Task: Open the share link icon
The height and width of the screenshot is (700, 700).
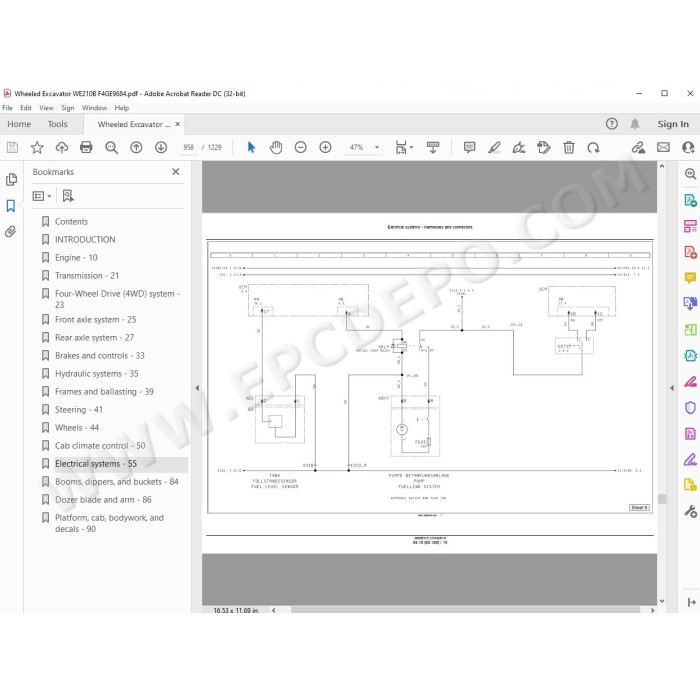Action: point(638,147)
